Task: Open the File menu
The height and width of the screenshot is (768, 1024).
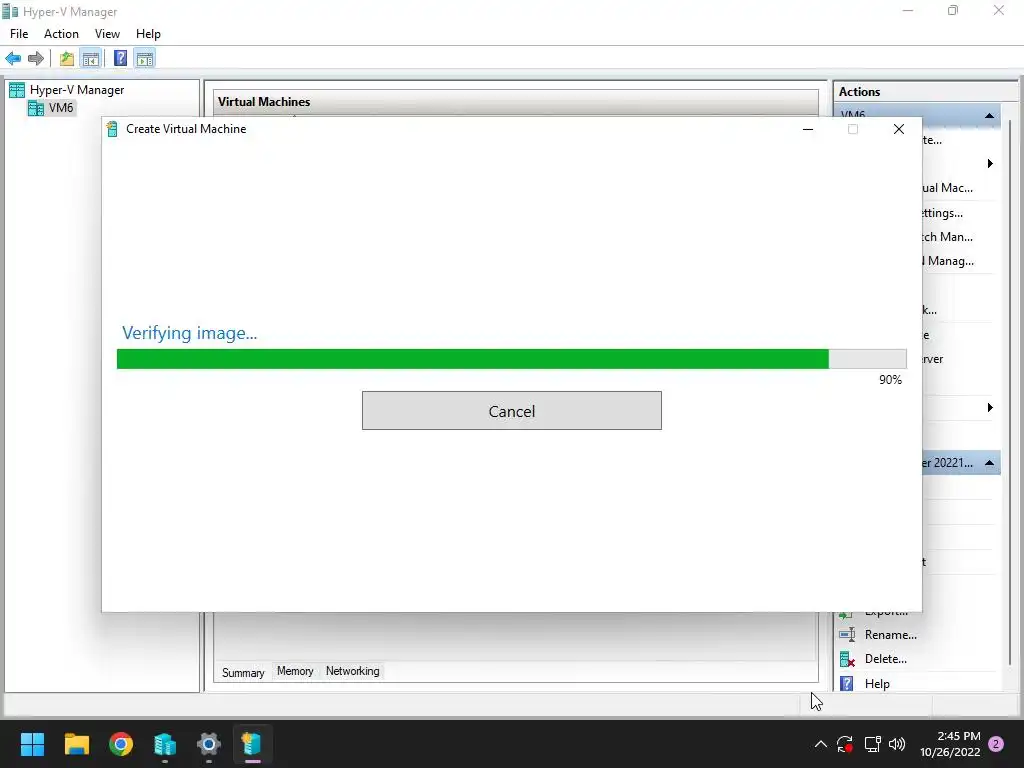Action: [19, 34]
